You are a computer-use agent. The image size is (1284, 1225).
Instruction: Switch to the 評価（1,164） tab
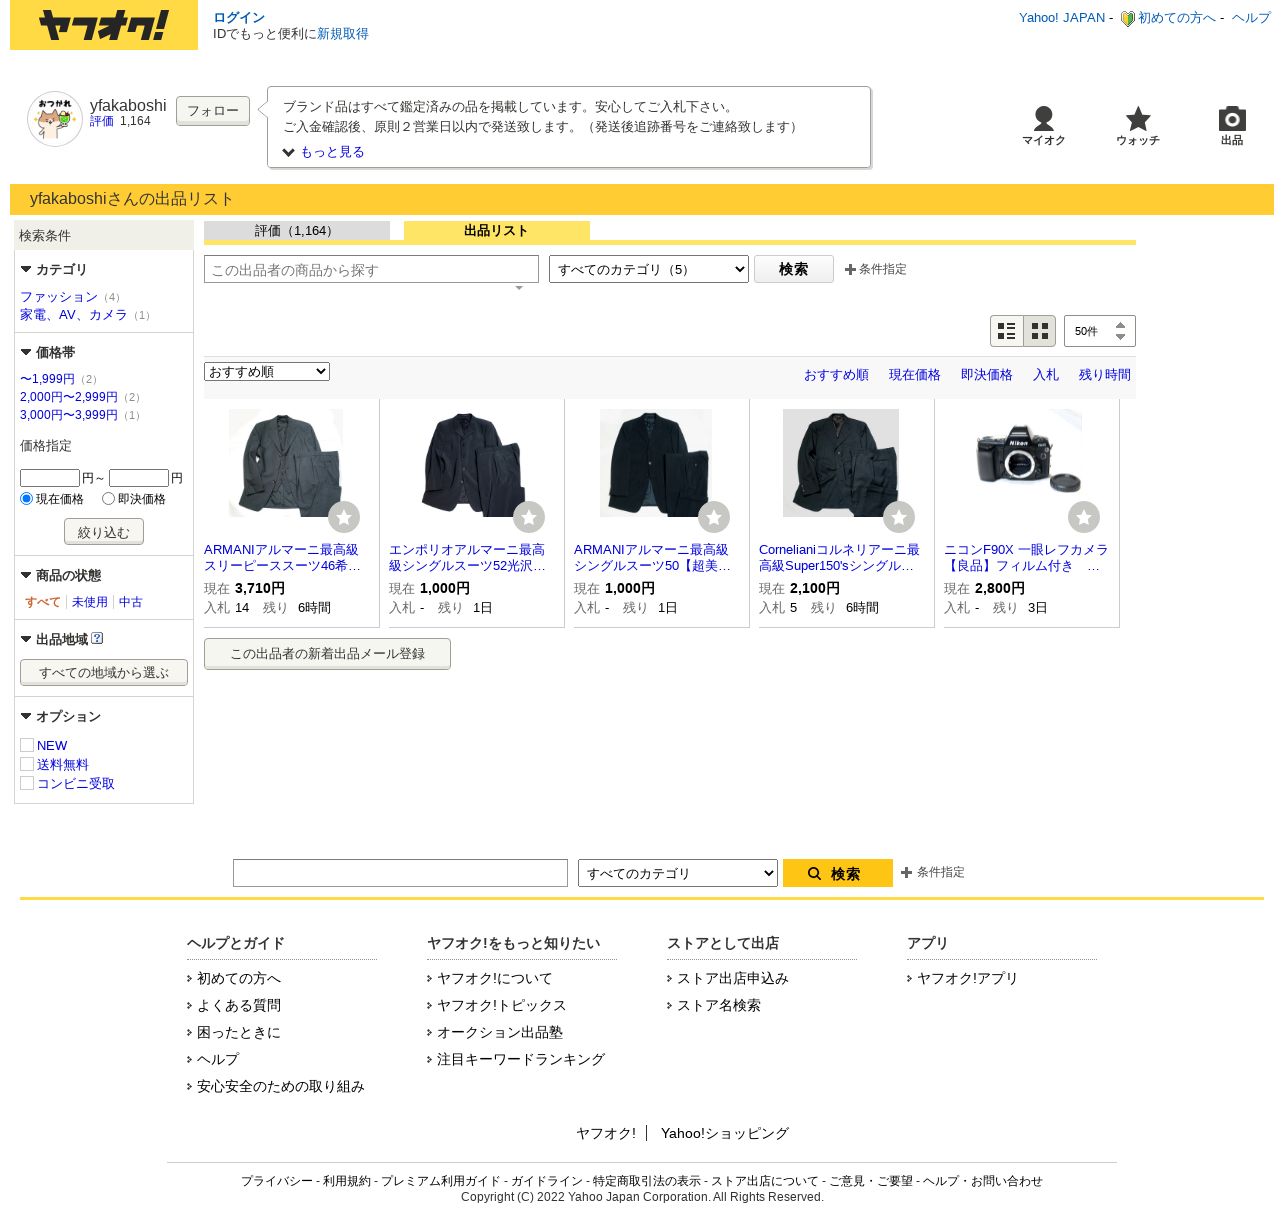coord(297,231)
